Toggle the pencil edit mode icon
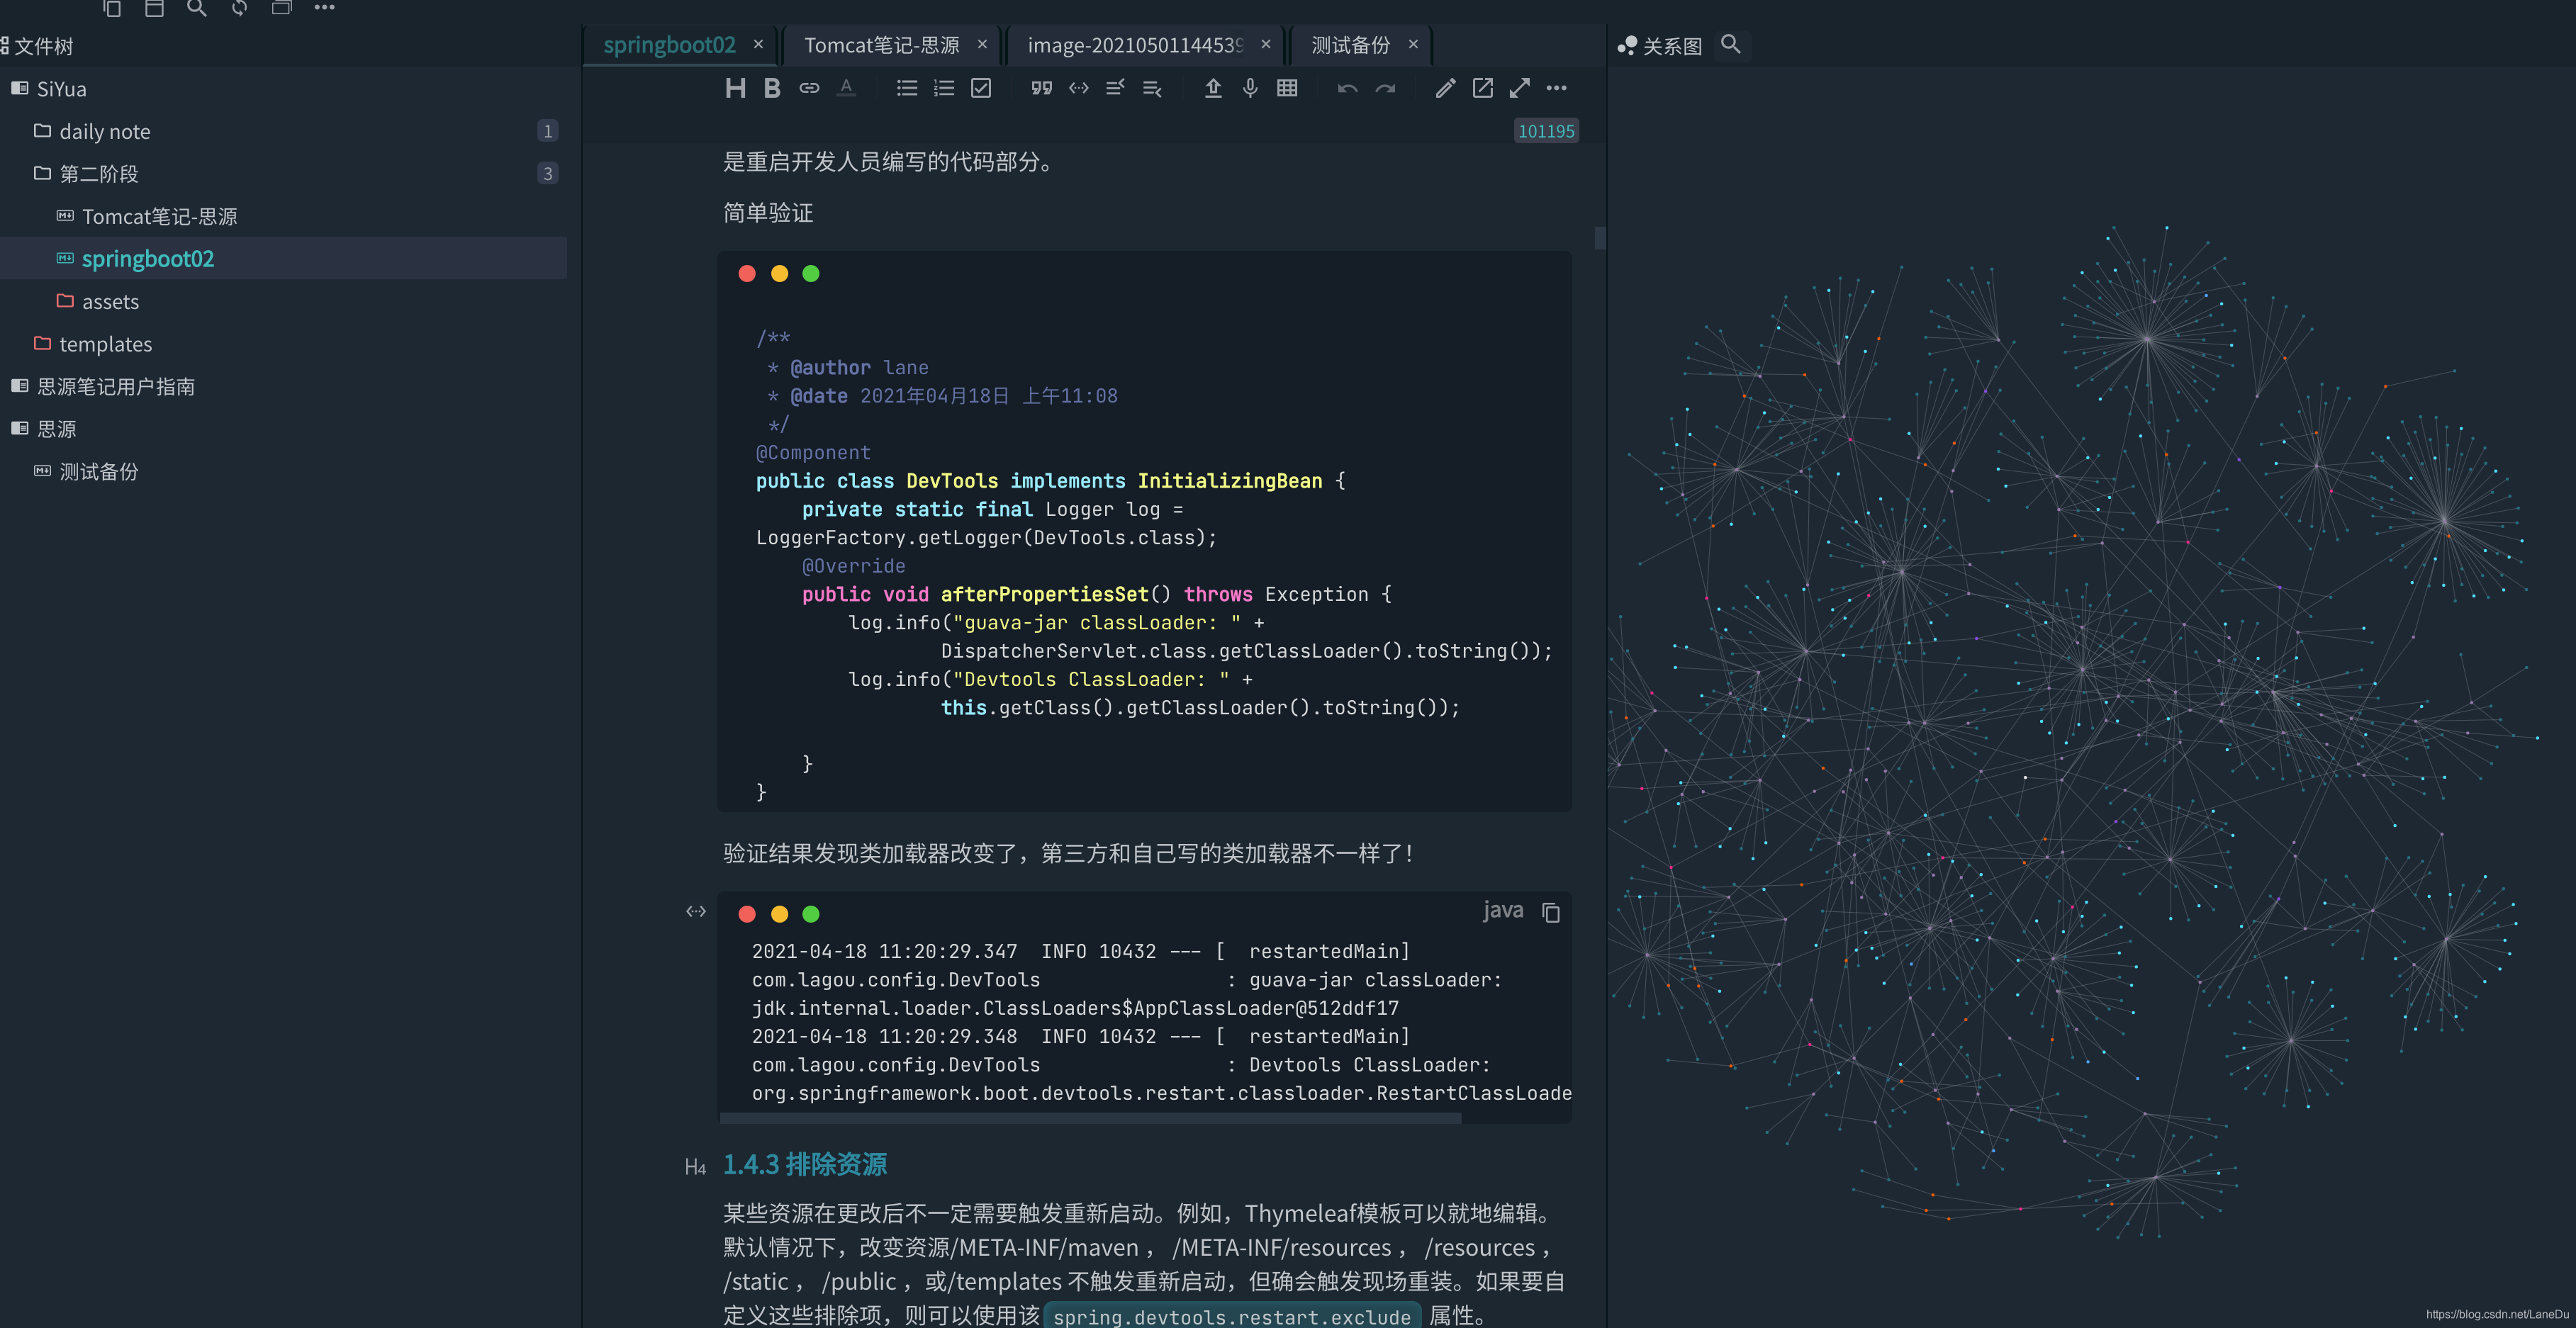The height and width of the screenshot is (1328, 2576). click(x=1445, y=88)
